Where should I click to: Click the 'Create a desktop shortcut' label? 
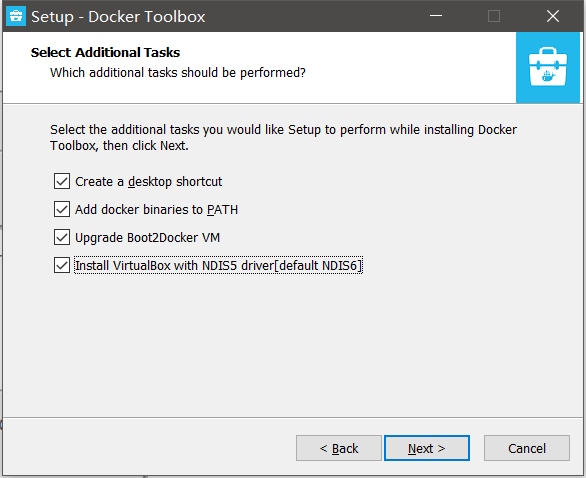149,182
